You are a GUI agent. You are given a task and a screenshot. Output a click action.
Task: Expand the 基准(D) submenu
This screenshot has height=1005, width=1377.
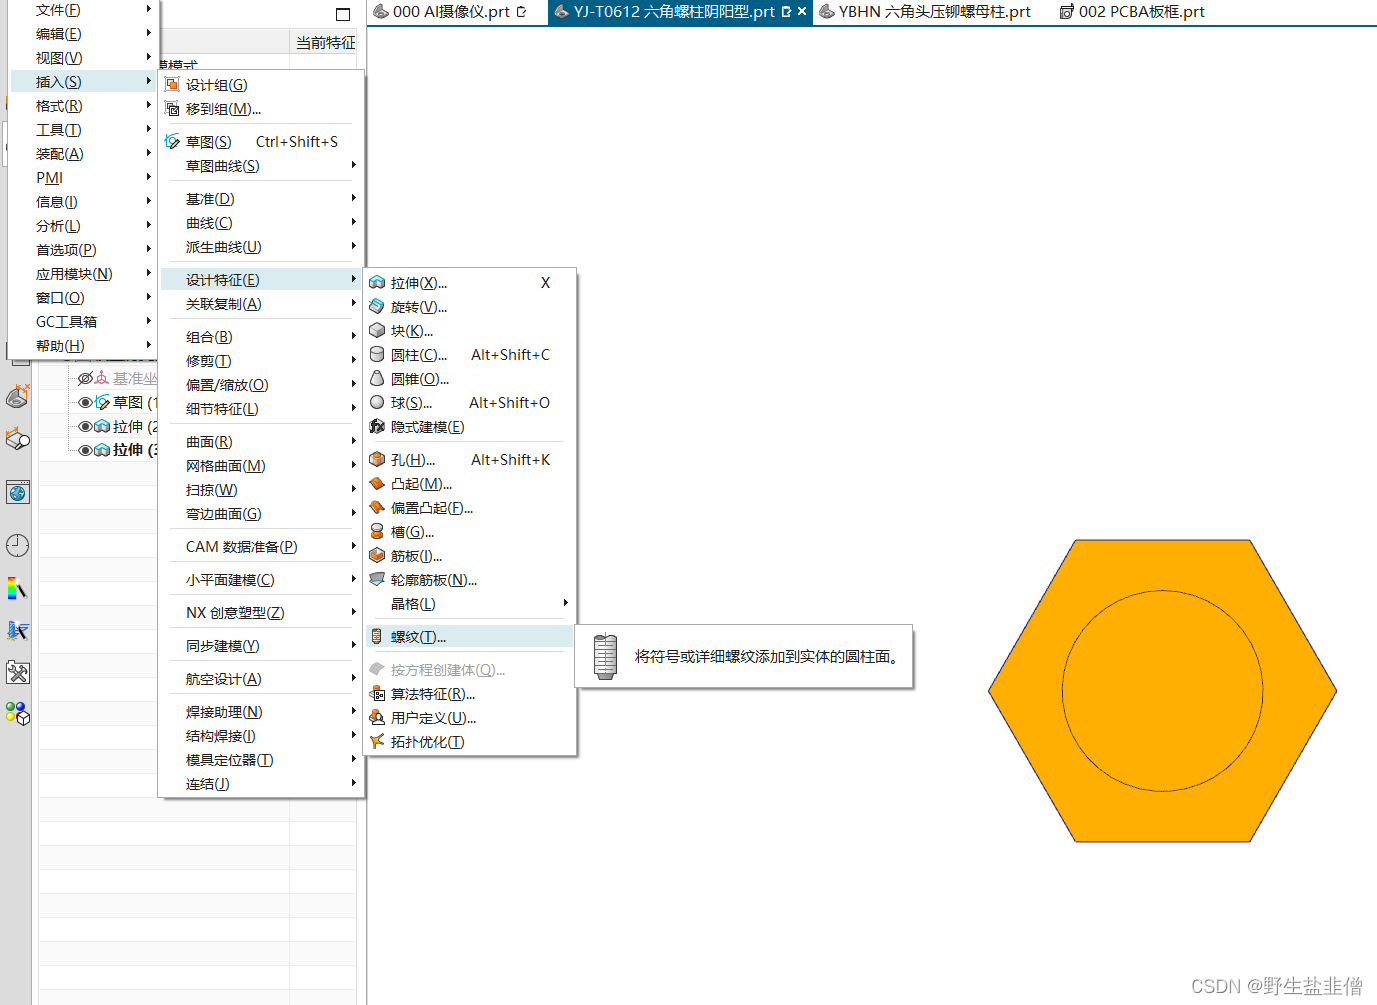click(x=261, y=199)
